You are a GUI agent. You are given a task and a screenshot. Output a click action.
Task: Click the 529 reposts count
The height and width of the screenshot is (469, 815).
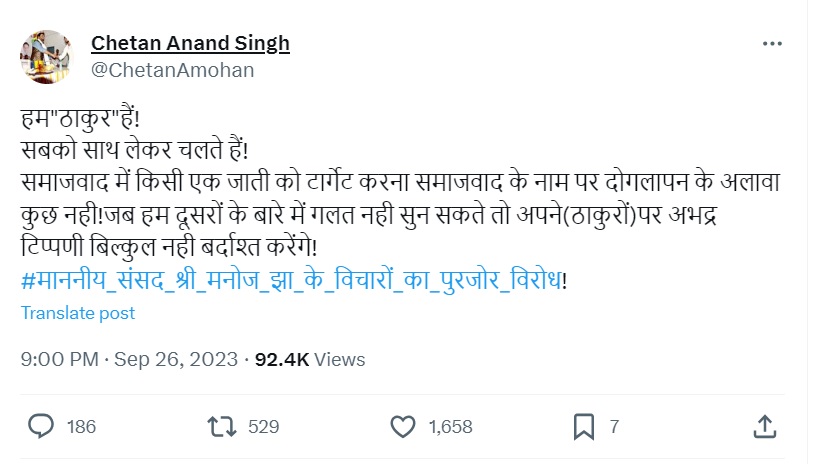(x=262, y=427)
